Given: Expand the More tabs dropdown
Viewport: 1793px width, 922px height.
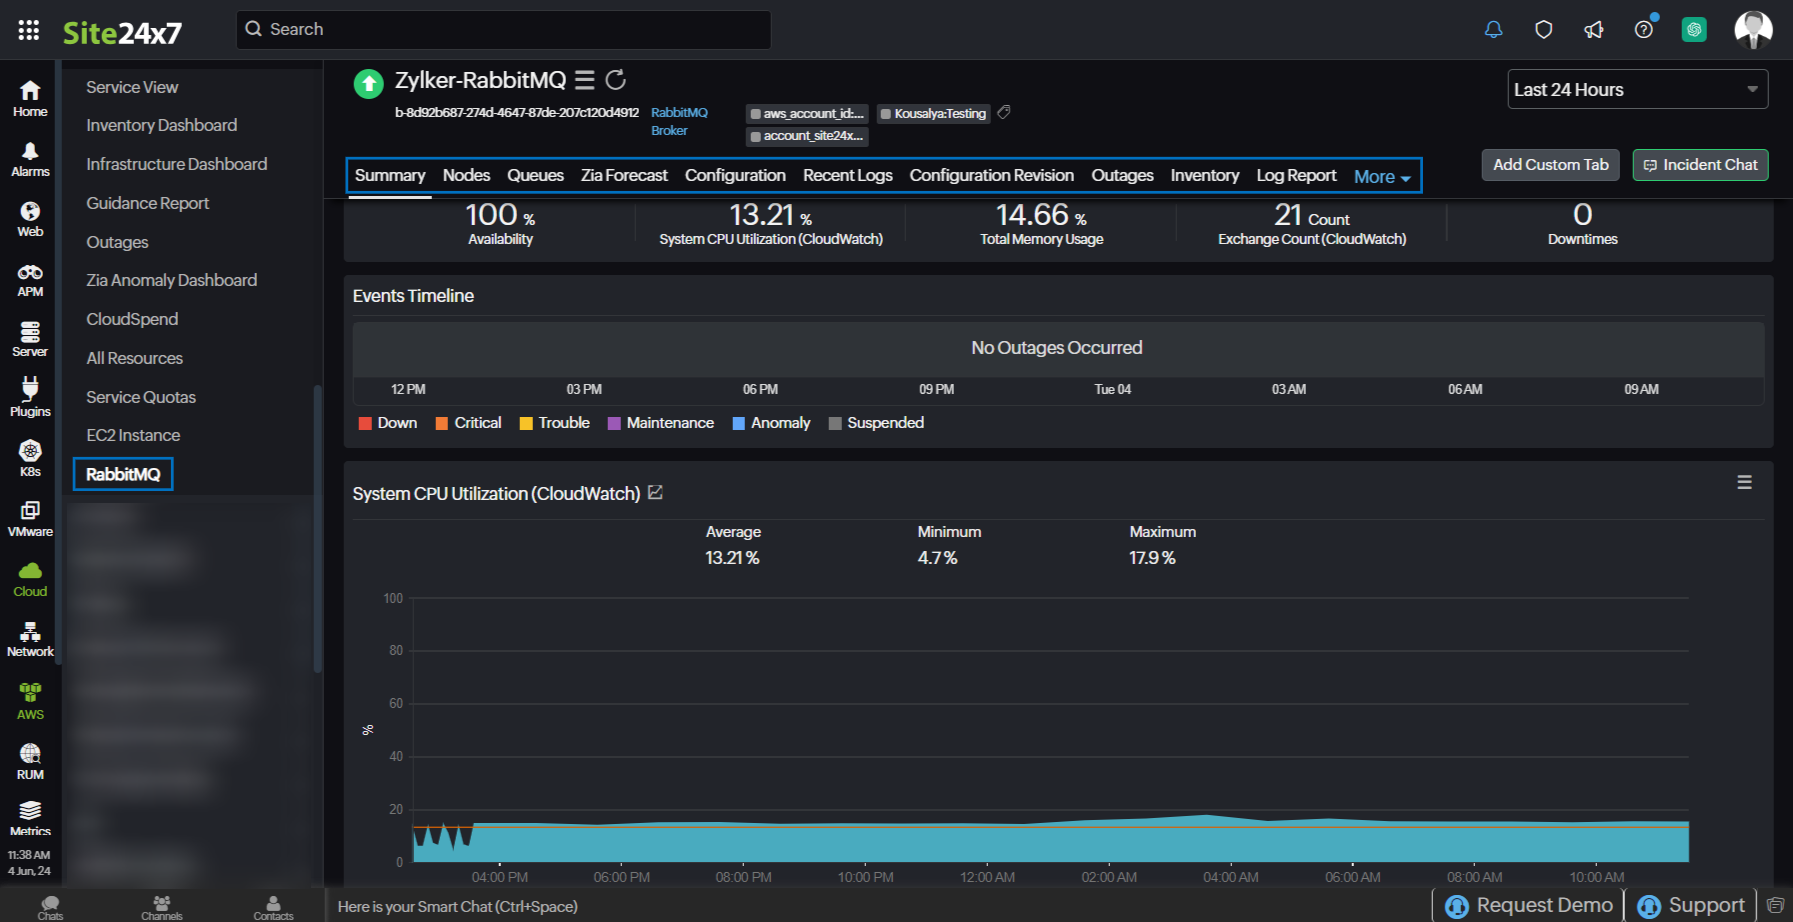Looking at the screenshot, I should tap(1382, 177).
